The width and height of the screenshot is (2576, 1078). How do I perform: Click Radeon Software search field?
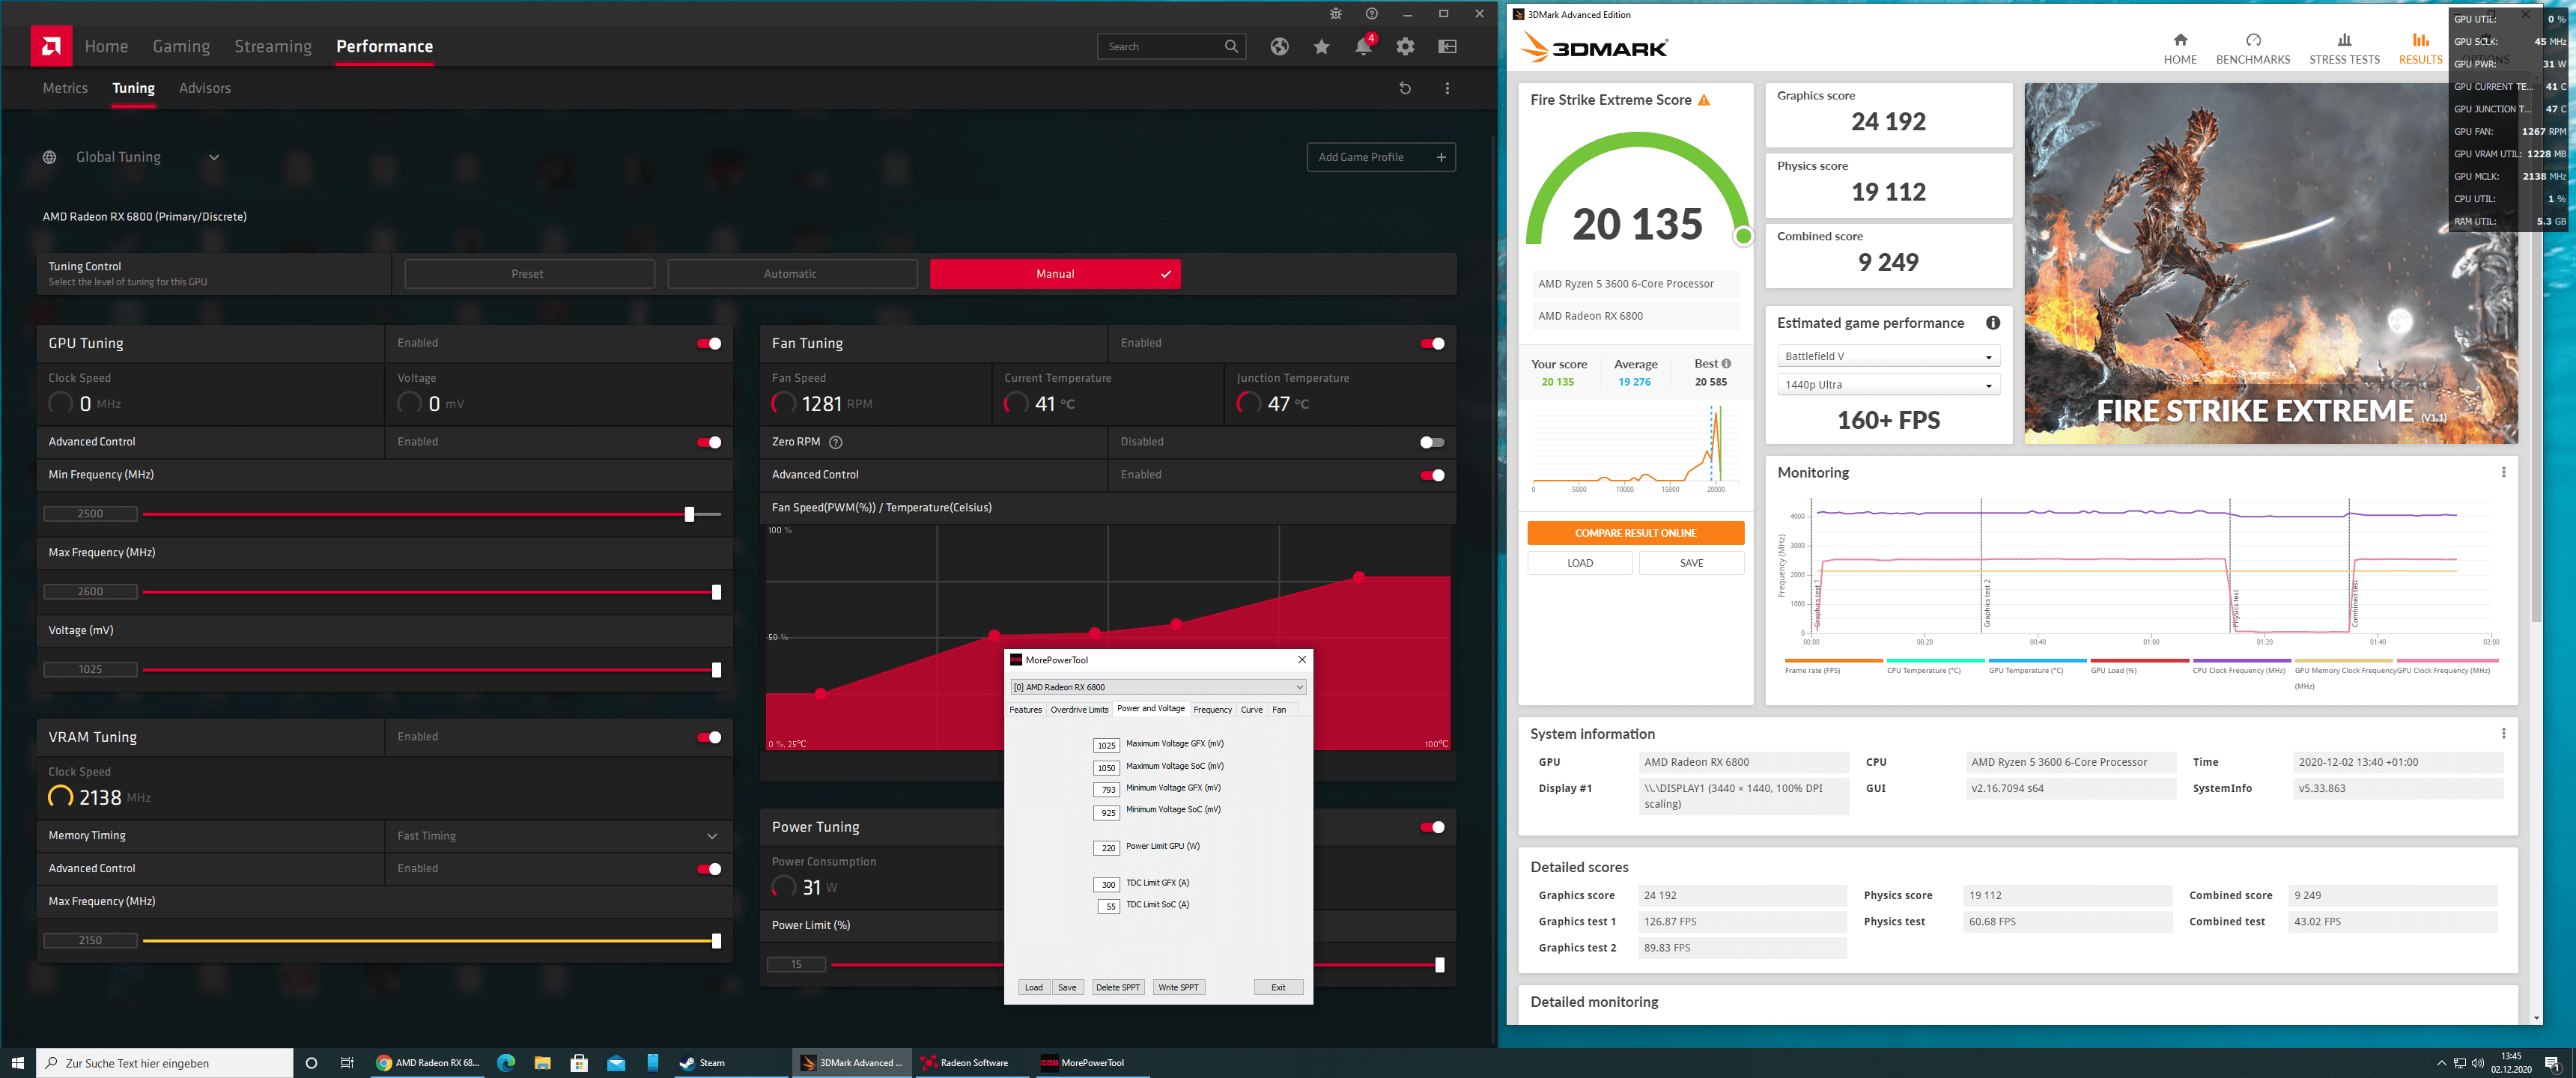click(1172, 46)
